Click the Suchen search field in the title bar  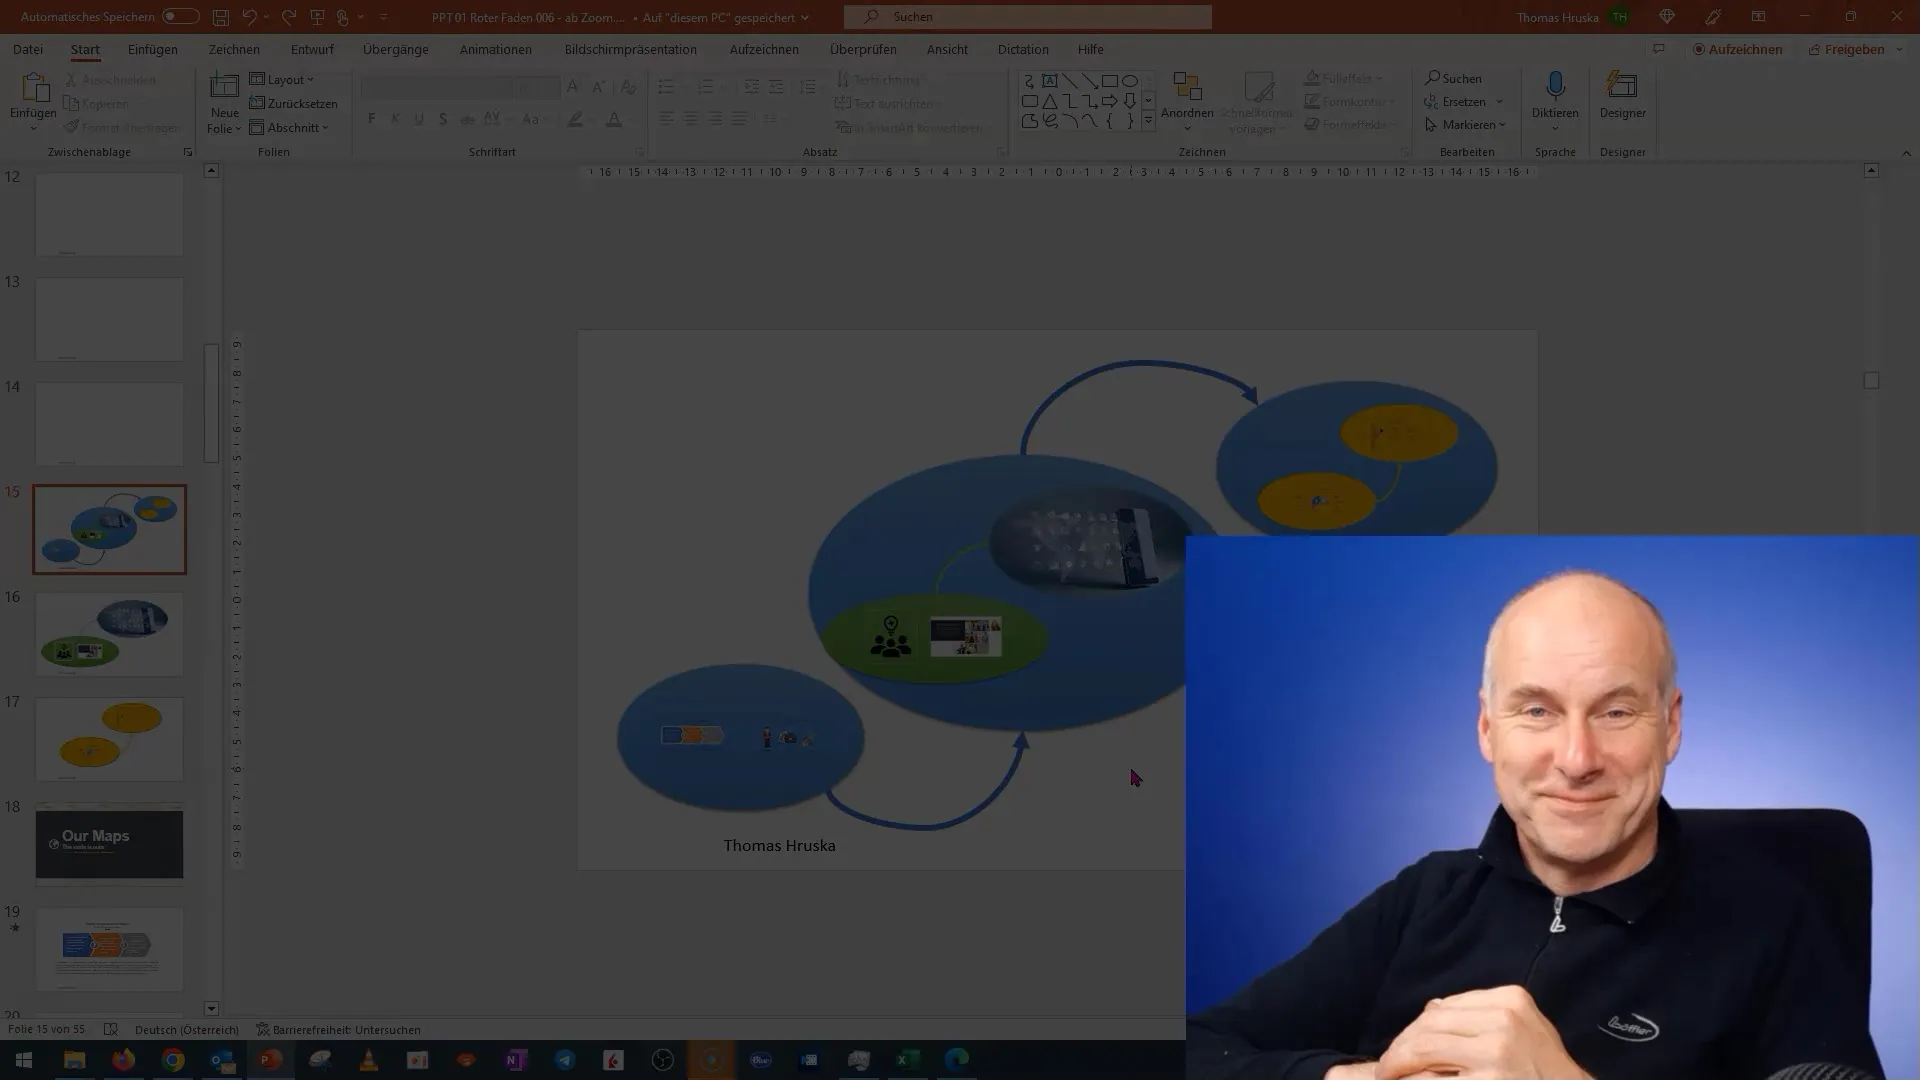click(x=1028, y=17)
